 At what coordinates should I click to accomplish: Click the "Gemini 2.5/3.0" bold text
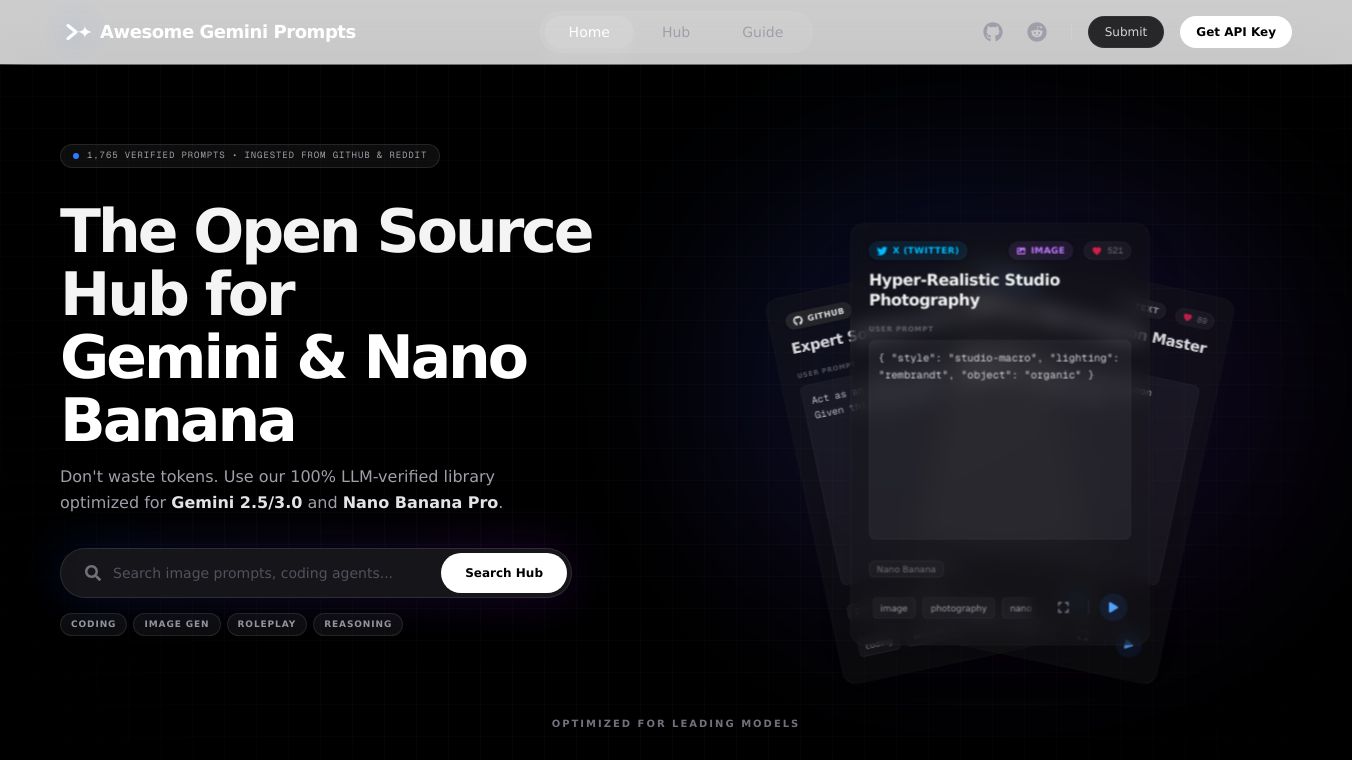[x=237, y=502]
